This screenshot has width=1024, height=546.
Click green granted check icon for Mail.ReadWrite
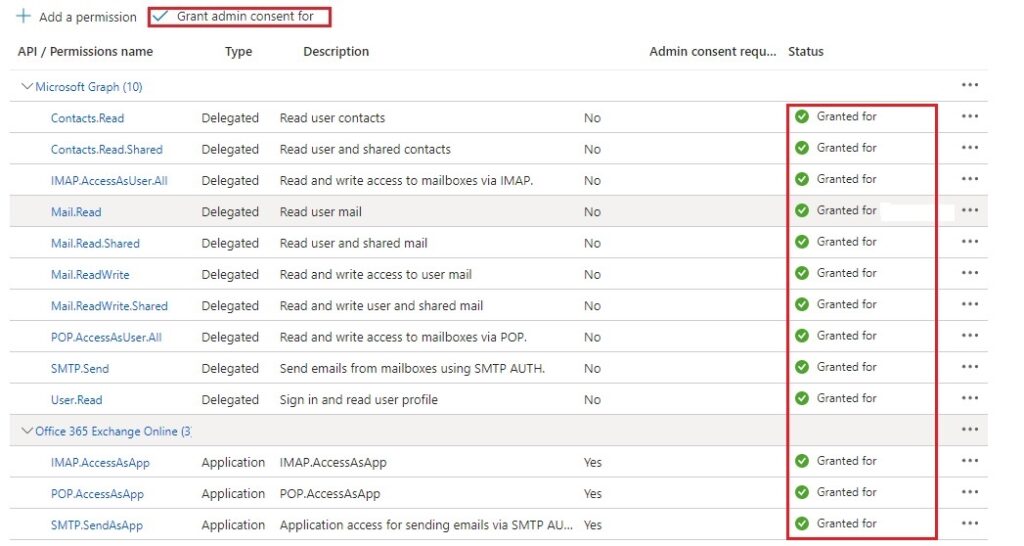[x=802, y=273]
